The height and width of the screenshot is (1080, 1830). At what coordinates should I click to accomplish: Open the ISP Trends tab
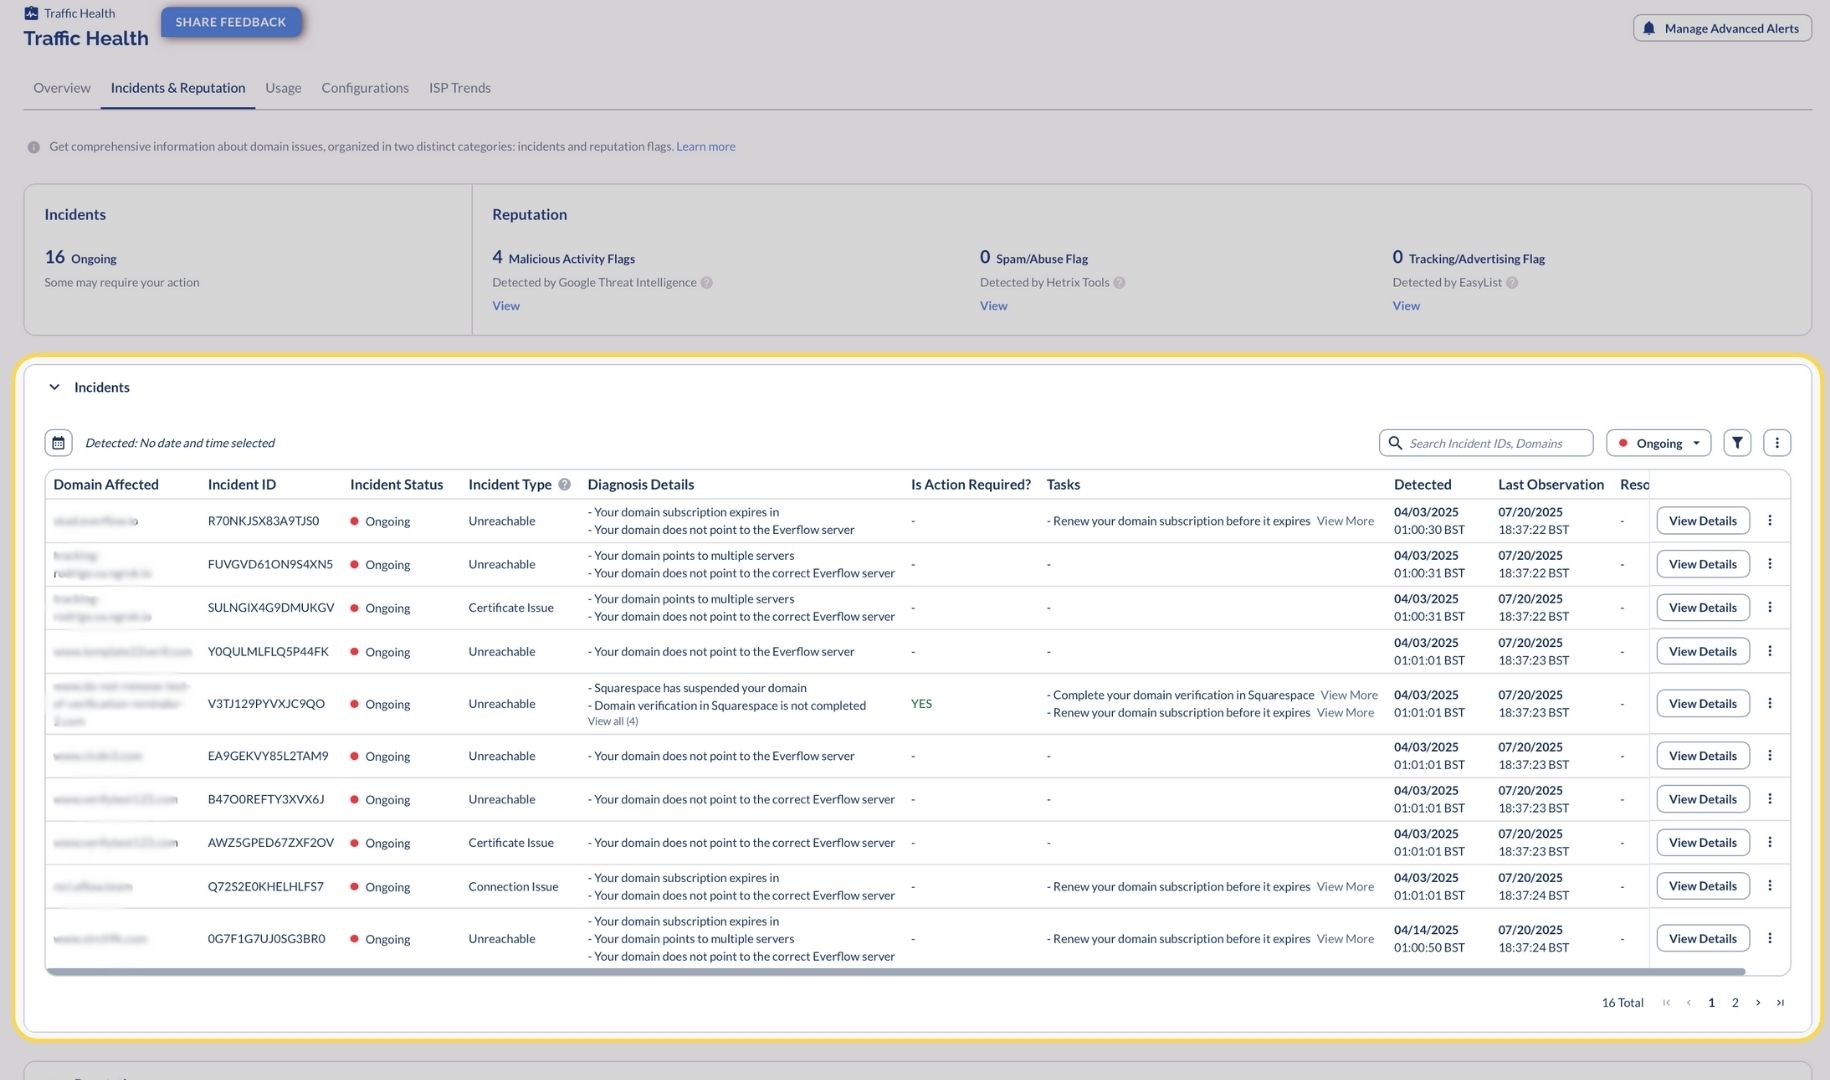[460, 88]
